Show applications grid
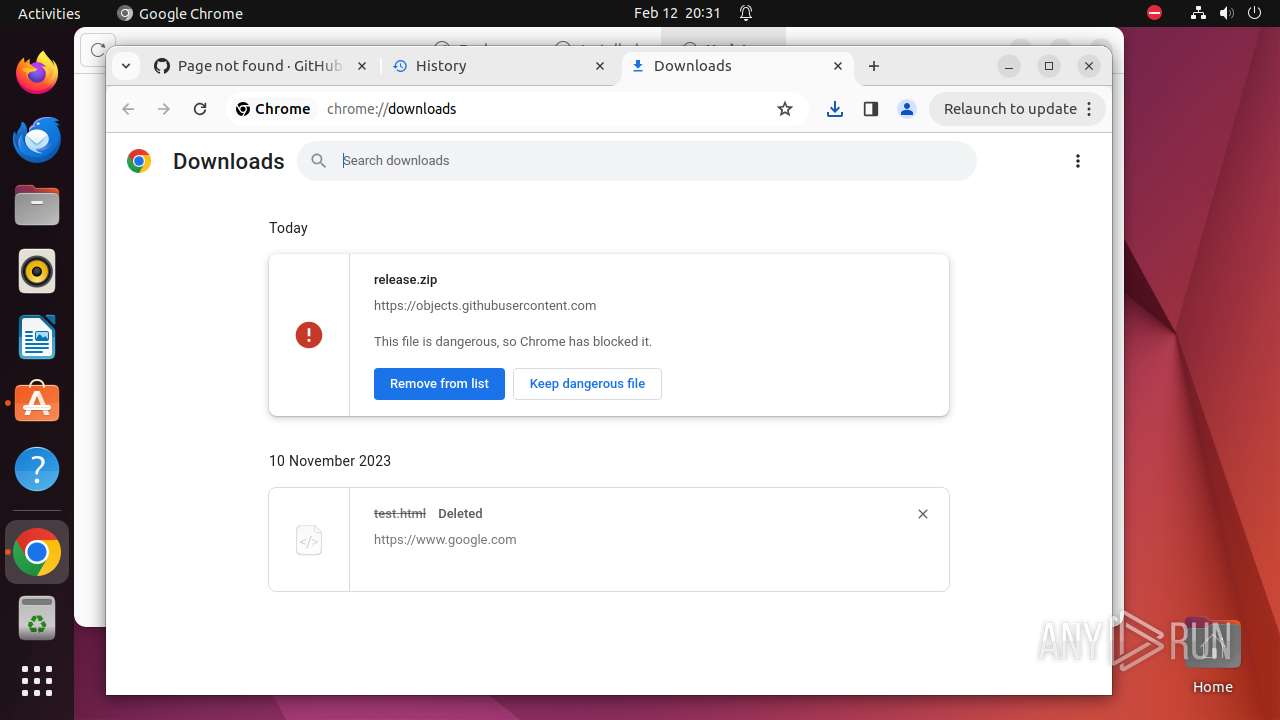This screenshot has width=1280, height=720. pyautogui.click(x=37, y=681)
